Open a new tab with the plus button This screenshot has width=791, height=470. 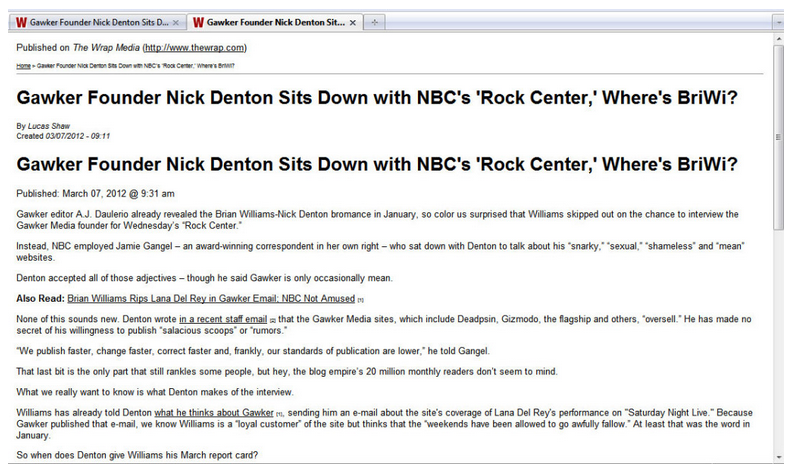coord(374,23)
